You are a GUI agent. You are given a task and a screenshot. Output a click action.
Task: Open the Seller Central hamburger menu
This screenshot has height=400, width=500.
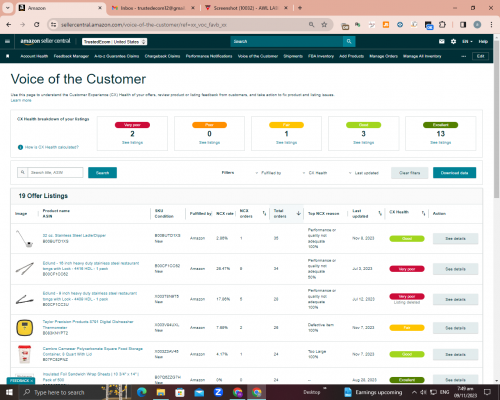click(x=7, y=41)
